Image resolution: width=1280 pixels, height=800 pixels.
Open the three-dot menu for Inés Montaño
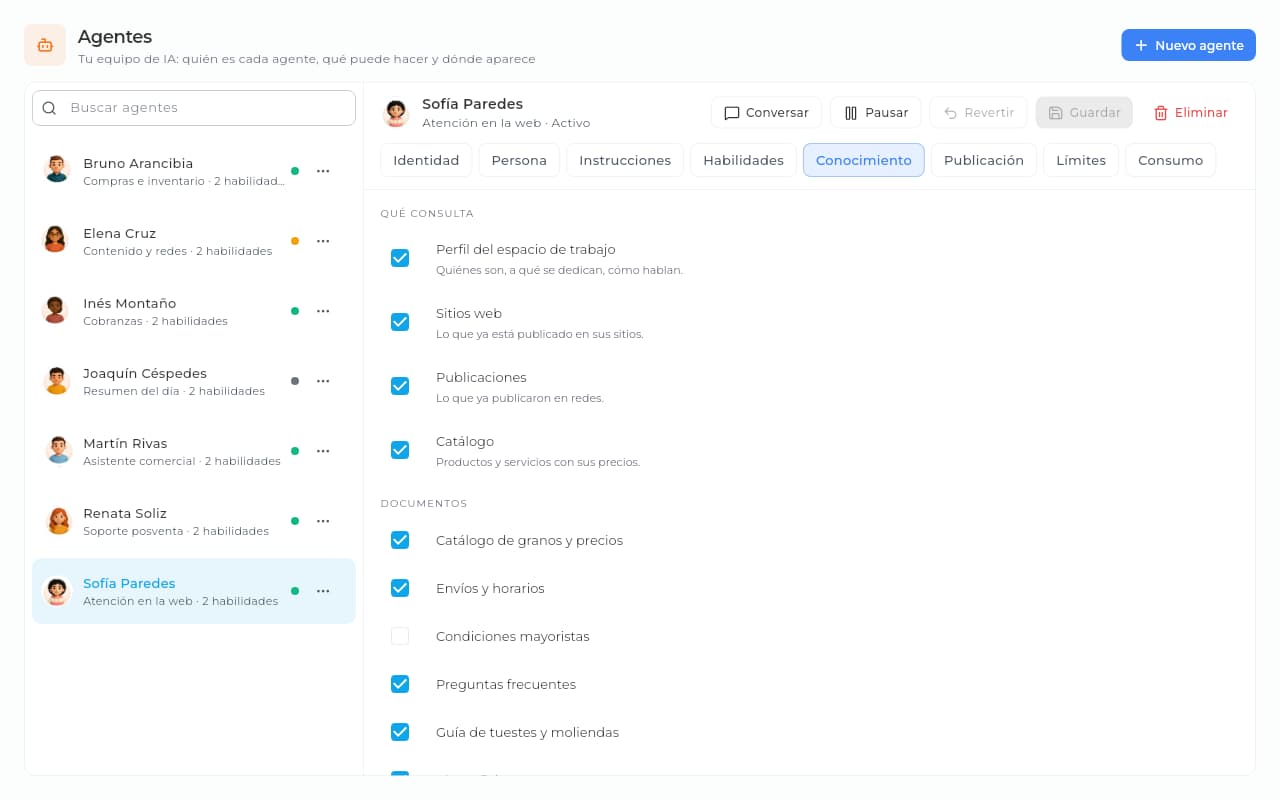(x=323, y=311)
